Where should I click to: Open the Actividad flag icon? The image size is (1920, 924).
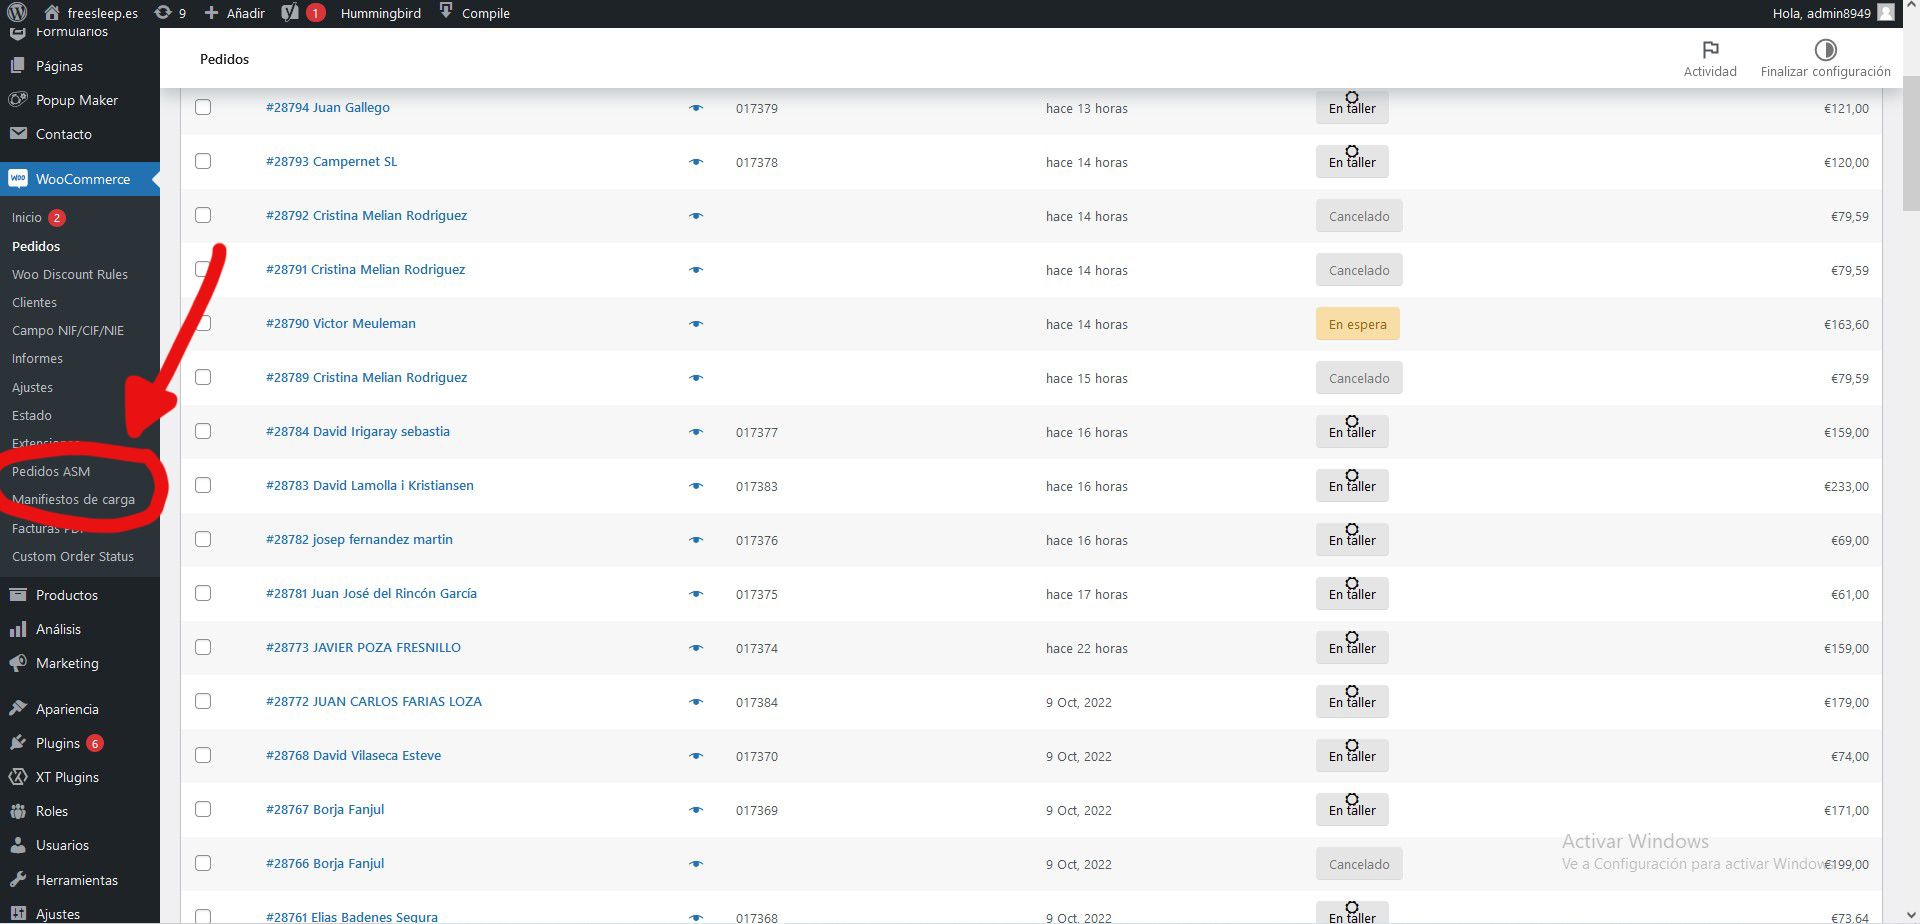tap(1710, 50)
